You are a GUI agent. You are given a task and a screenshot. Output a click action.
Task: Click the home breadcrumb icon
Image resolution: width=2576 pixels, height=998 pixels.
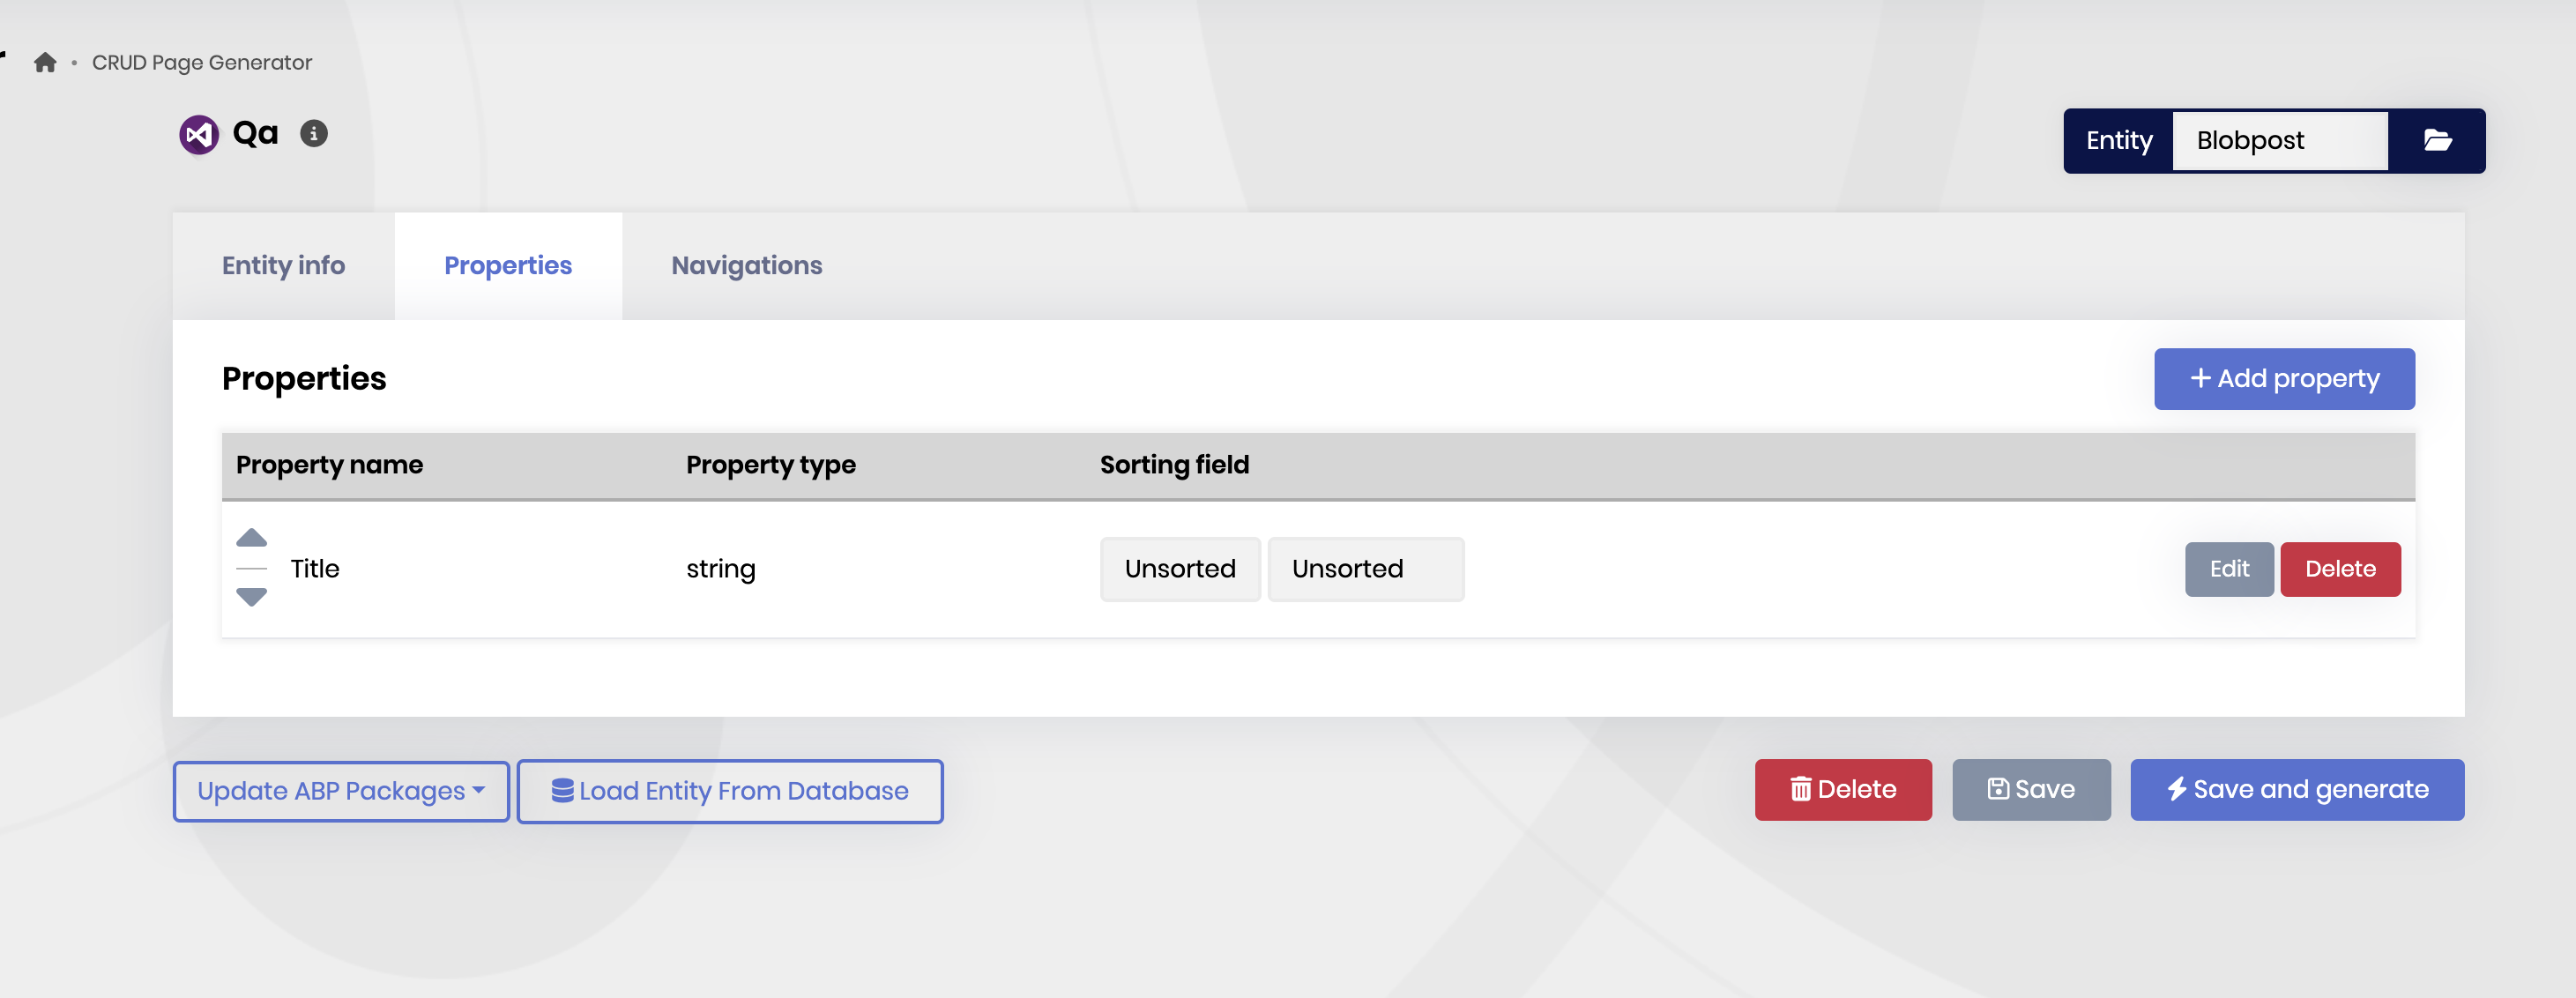pyautogui.click(x=45, y=63)
